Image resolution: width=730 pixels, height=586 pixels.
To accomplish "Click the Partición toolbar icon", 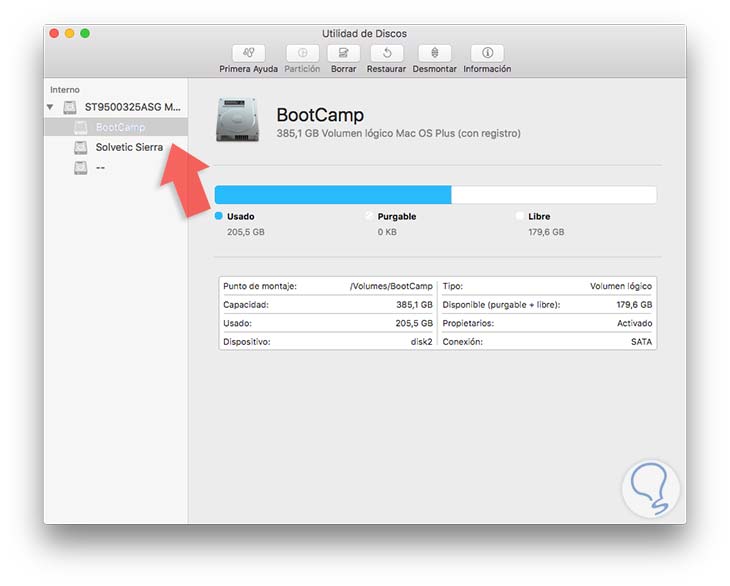I will [x=302, y=53].
